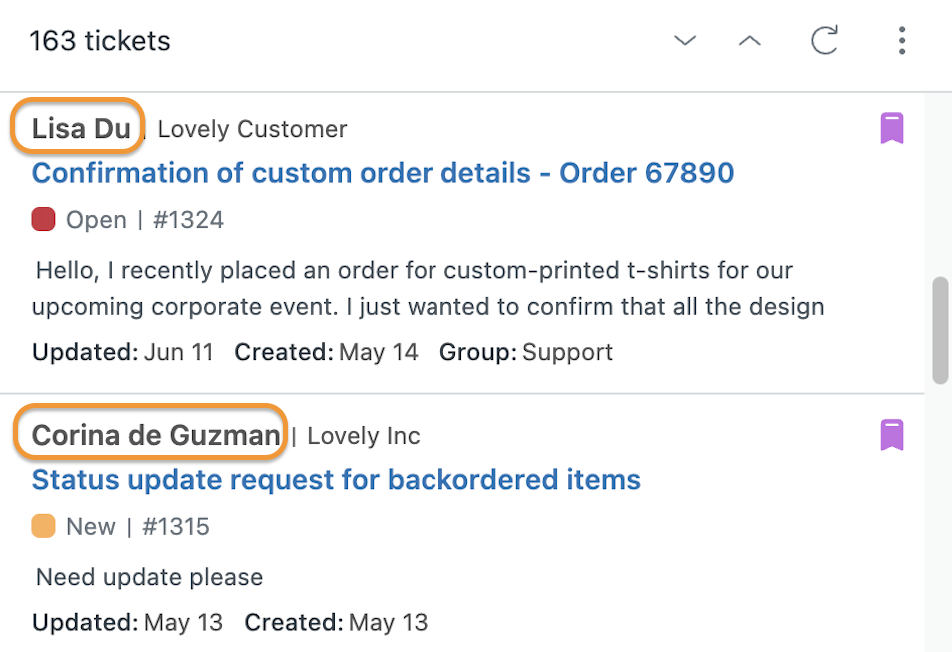Select requester name Lisa Du

point(81,129)
